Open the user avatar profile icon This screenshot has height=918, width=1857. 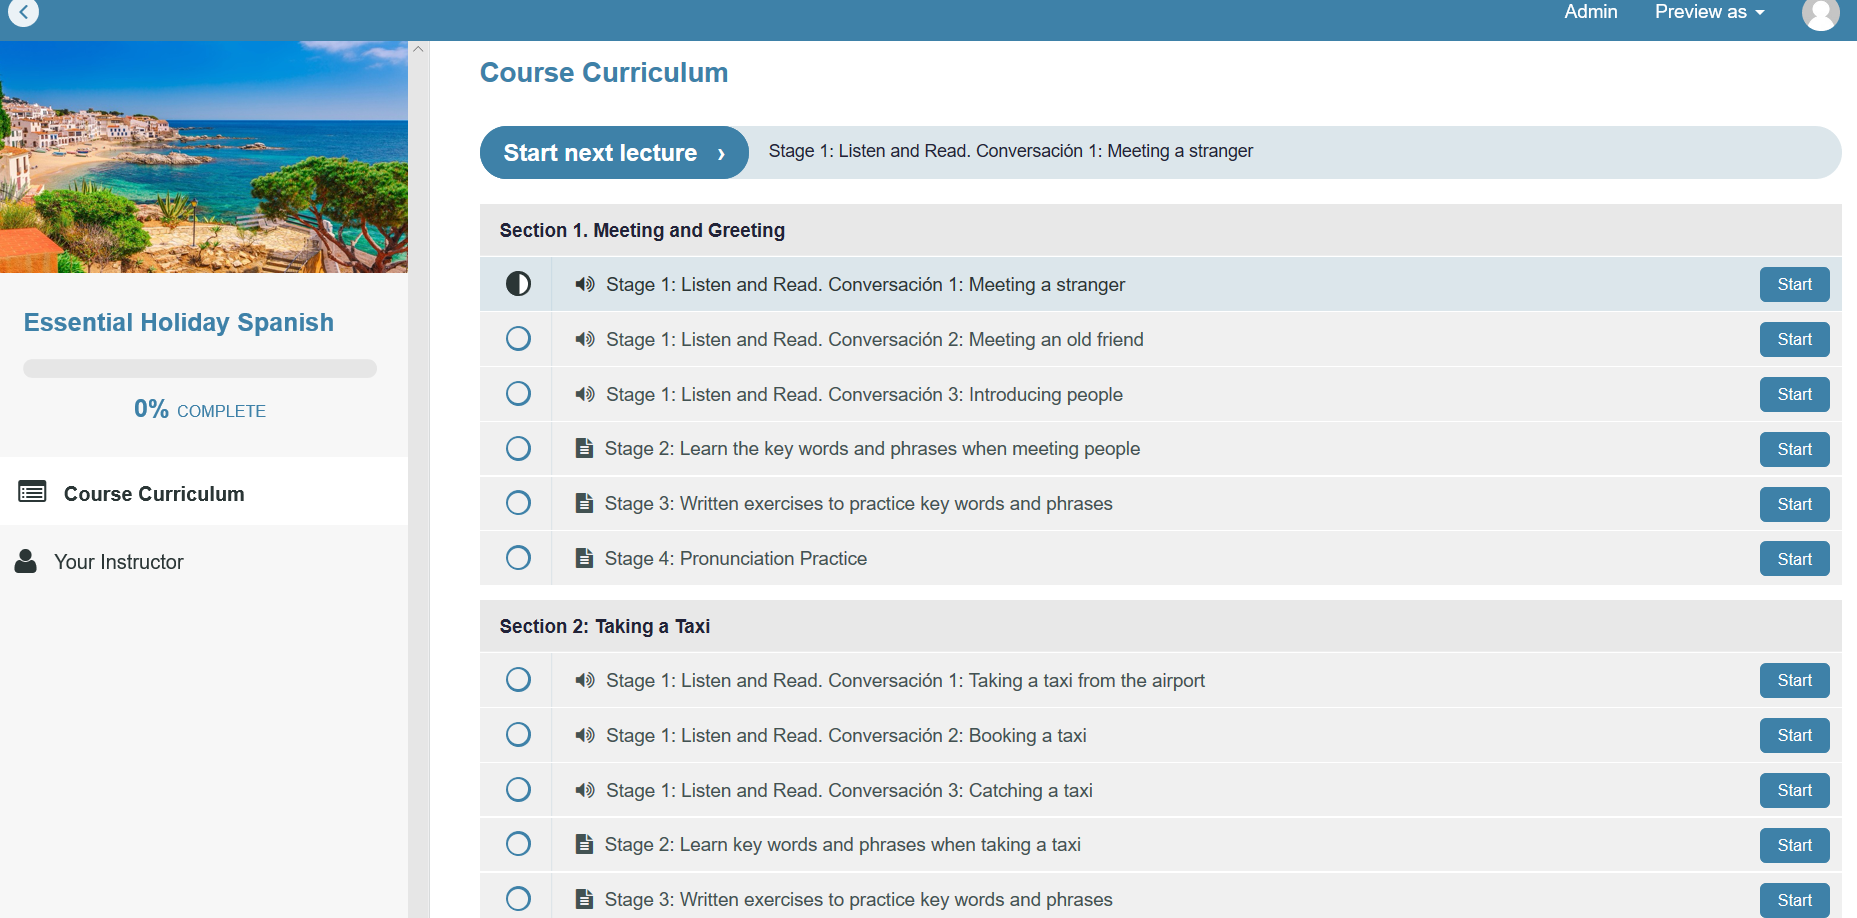pyautogui.click(x=1820, y=13)
